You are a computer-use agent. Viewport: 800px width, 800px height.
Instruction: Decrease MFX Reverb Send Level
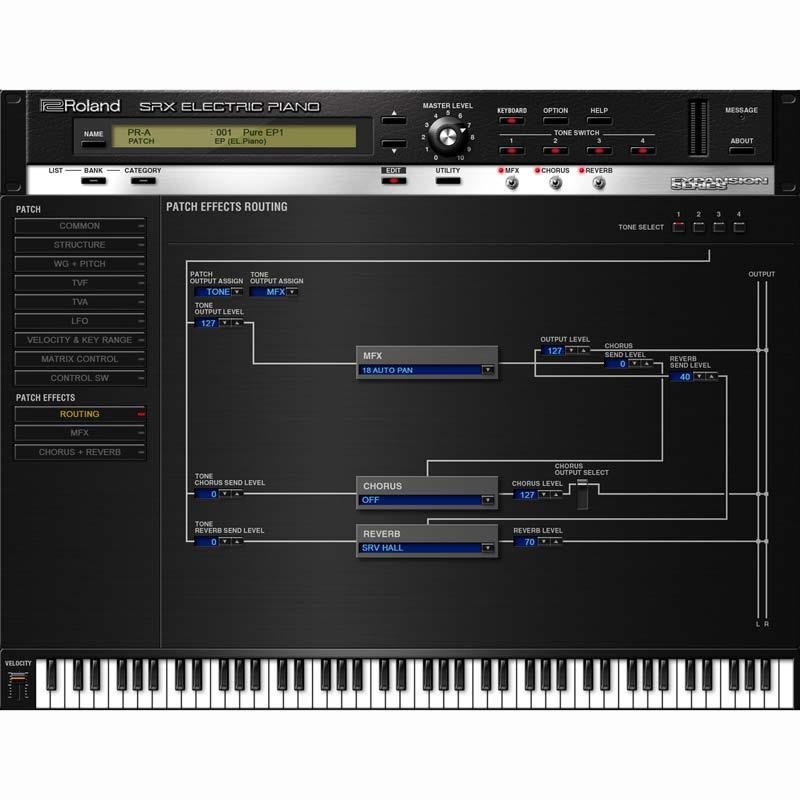[699, 377]
